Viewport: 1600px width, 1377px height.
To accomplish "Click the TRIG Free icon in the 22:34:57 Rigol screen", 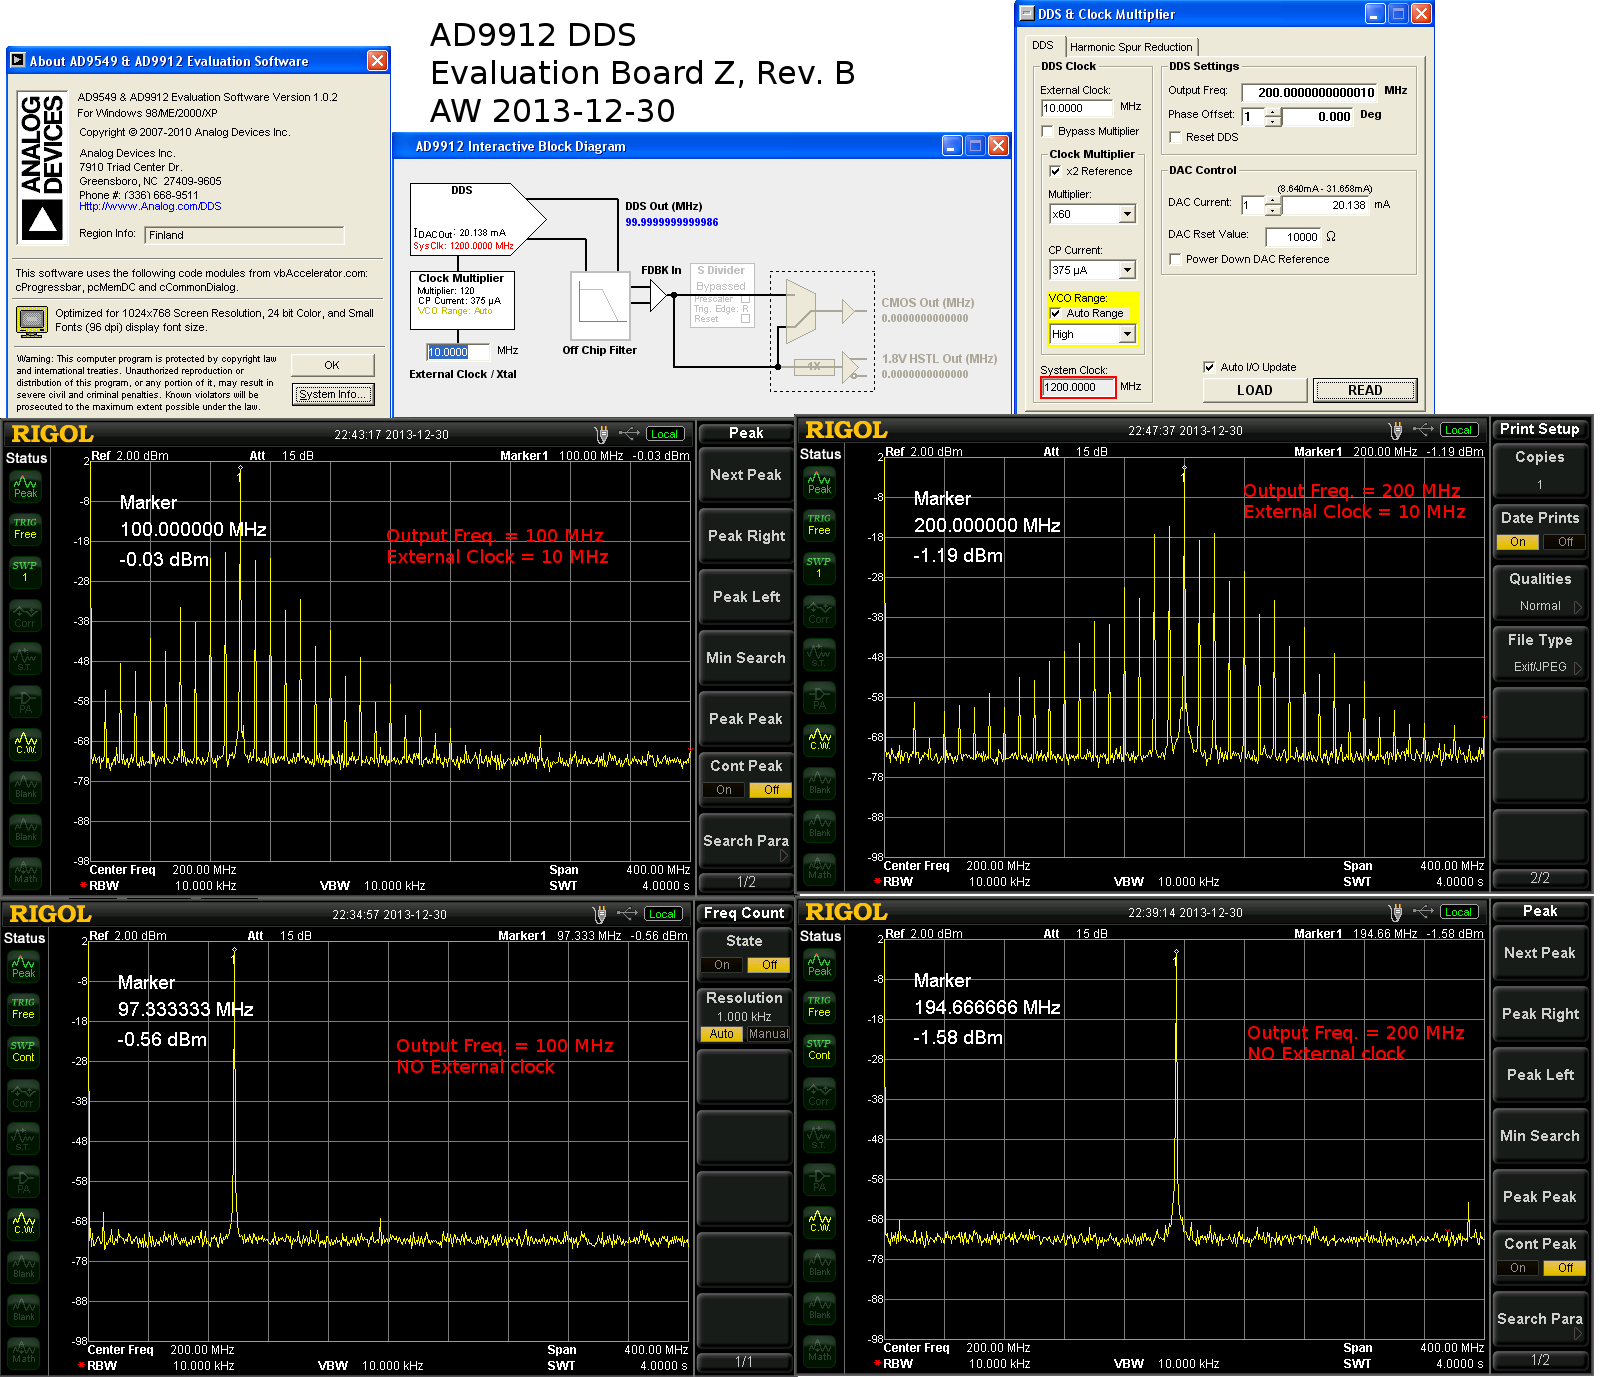I will (23, 1009).
